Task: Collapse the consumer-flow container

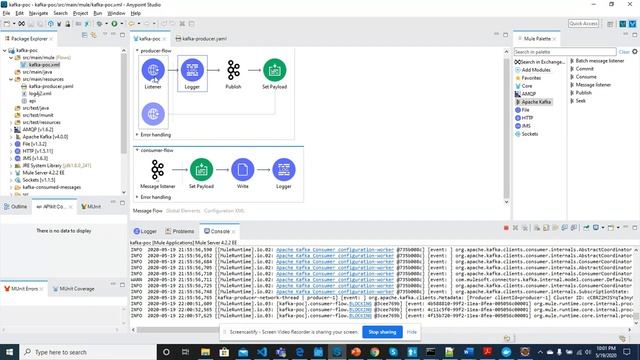Action: pyautogui.click(x=137, y=150)
